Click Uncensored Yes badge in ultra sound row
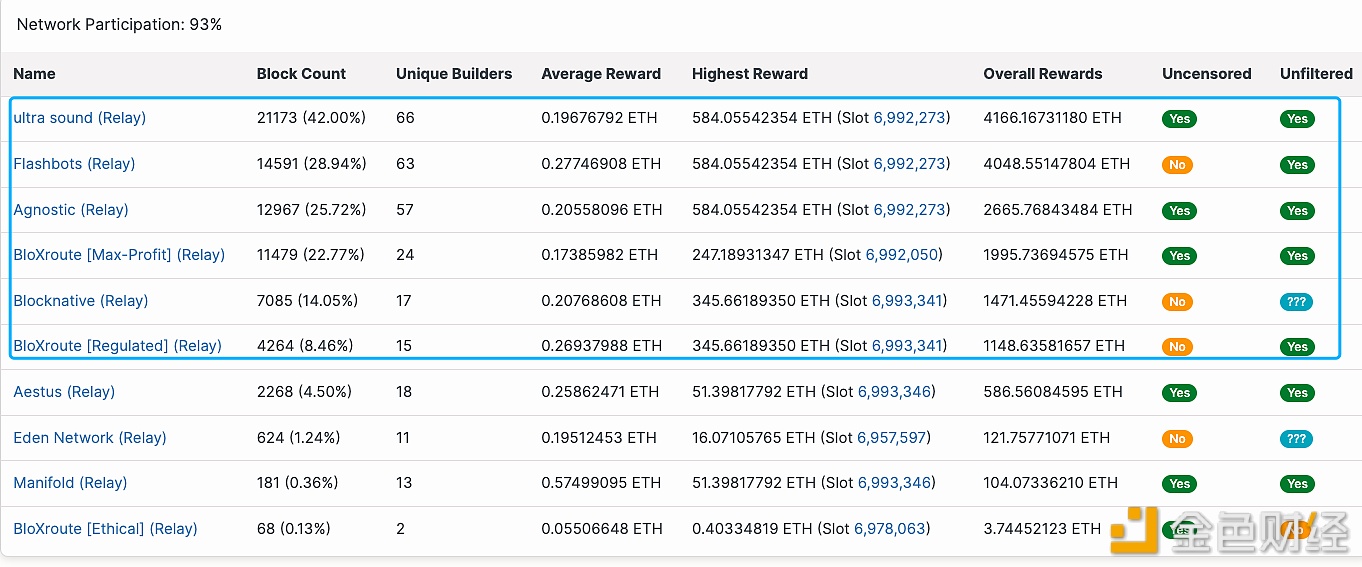The width and height of the screenshot is (1362, 567). (1180, 119)
